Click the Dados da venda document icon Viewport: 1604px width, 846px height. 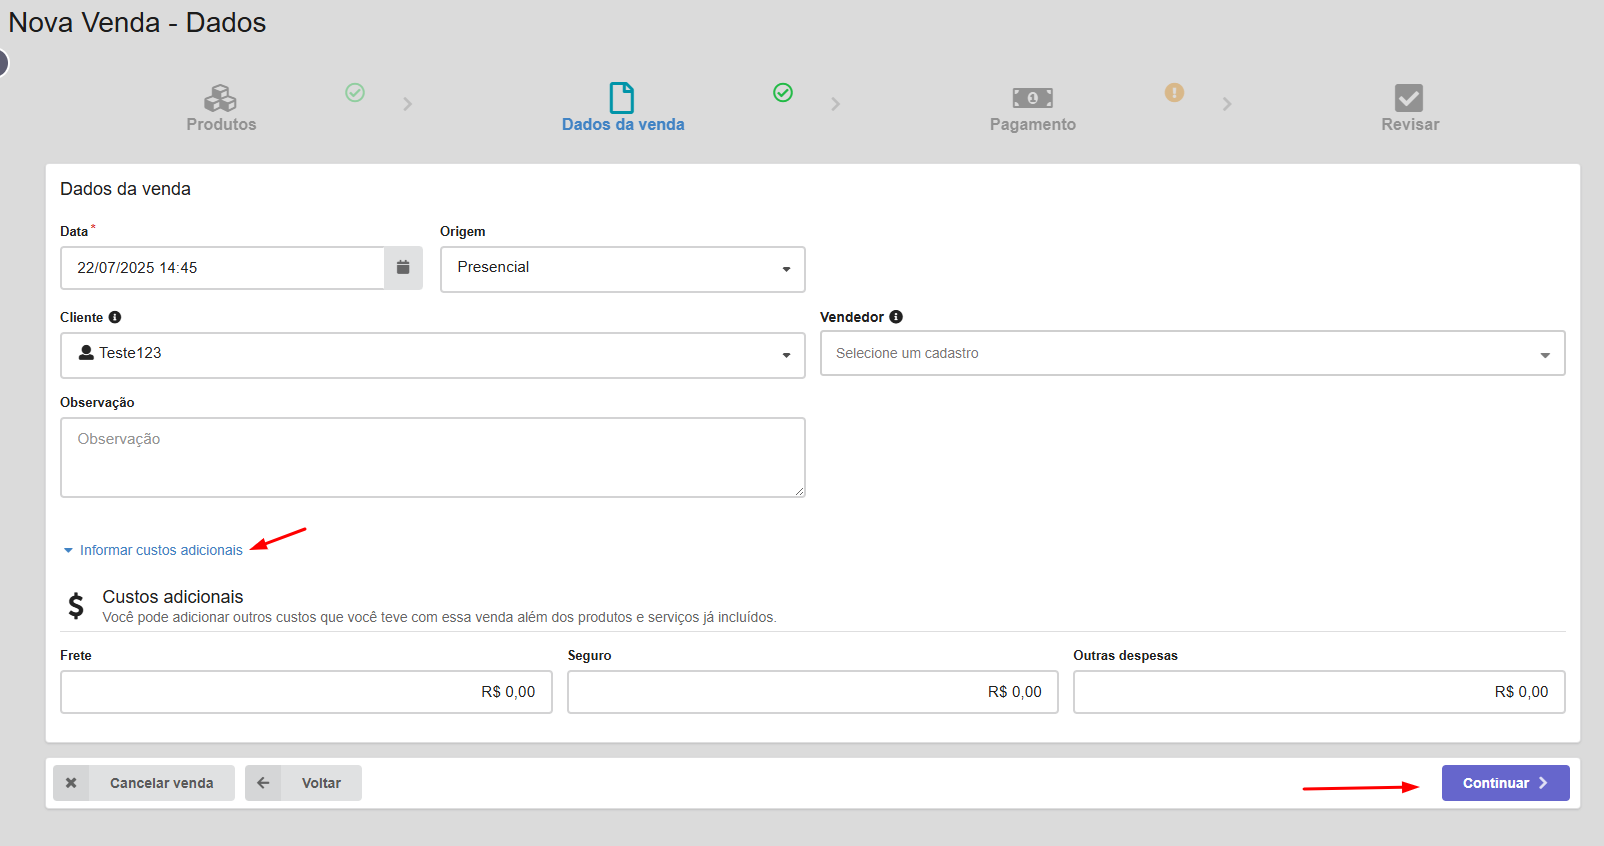(622, 98)
